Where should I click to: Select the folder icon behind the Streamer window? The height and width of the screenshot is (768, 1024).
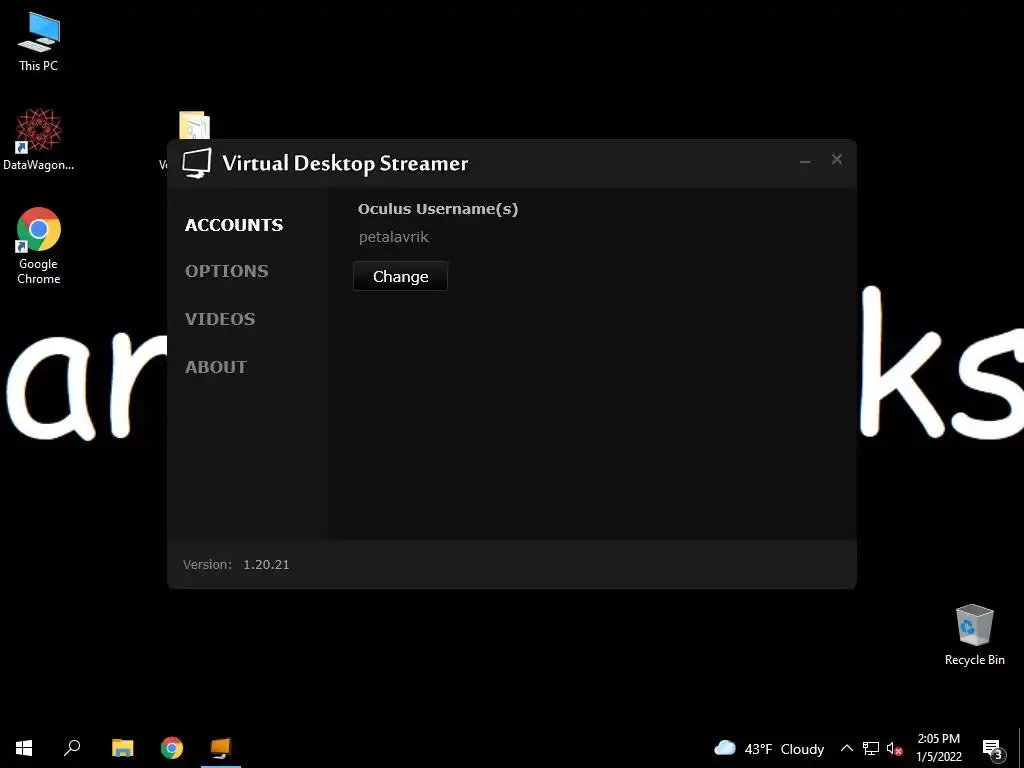tap(195, 125)
